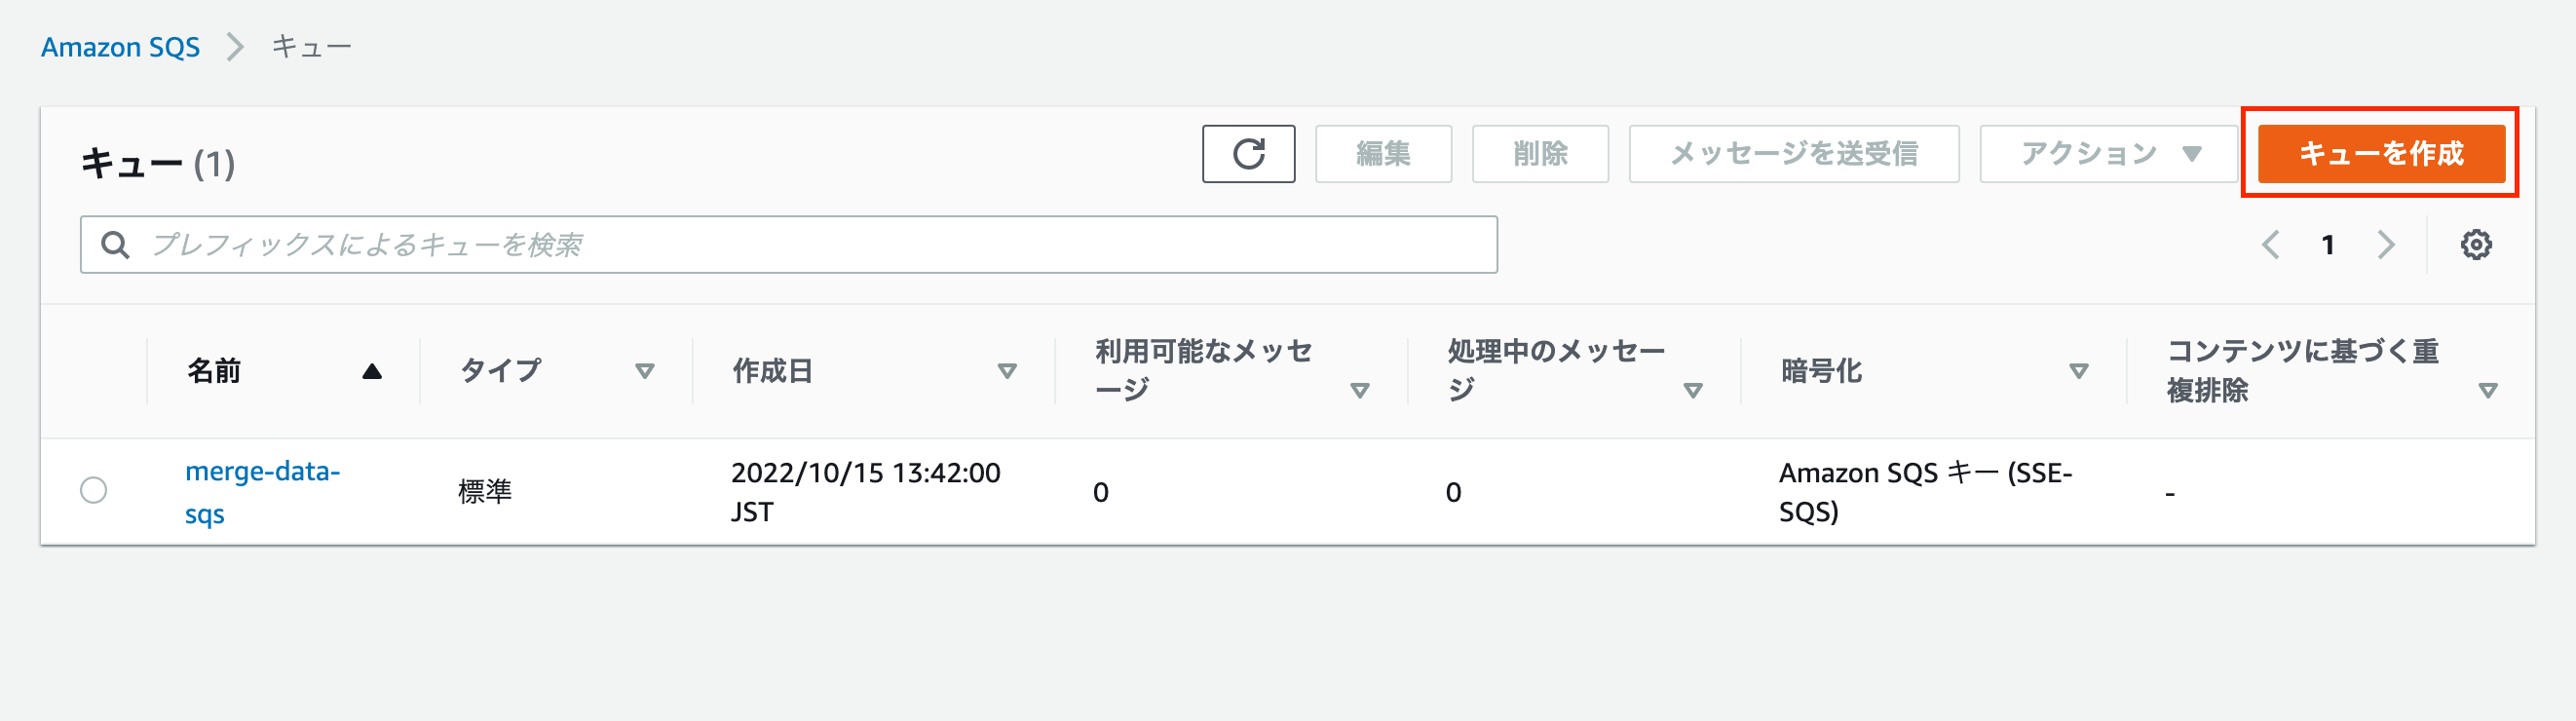Click the sort control on 作成日 column
This screenshot has height=721, width=2576.
[x=1008, y=371]
